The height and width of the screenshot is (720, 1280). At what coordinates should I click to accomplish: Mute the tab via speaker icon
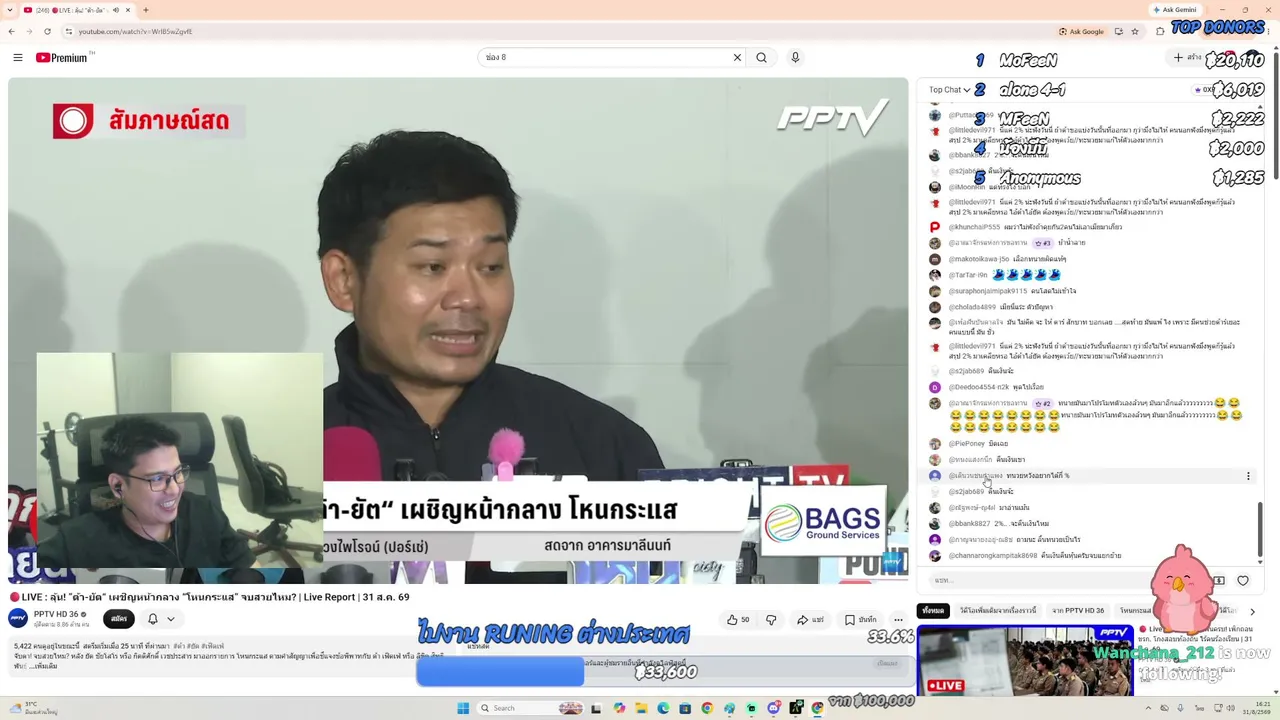tap(115, 10)
